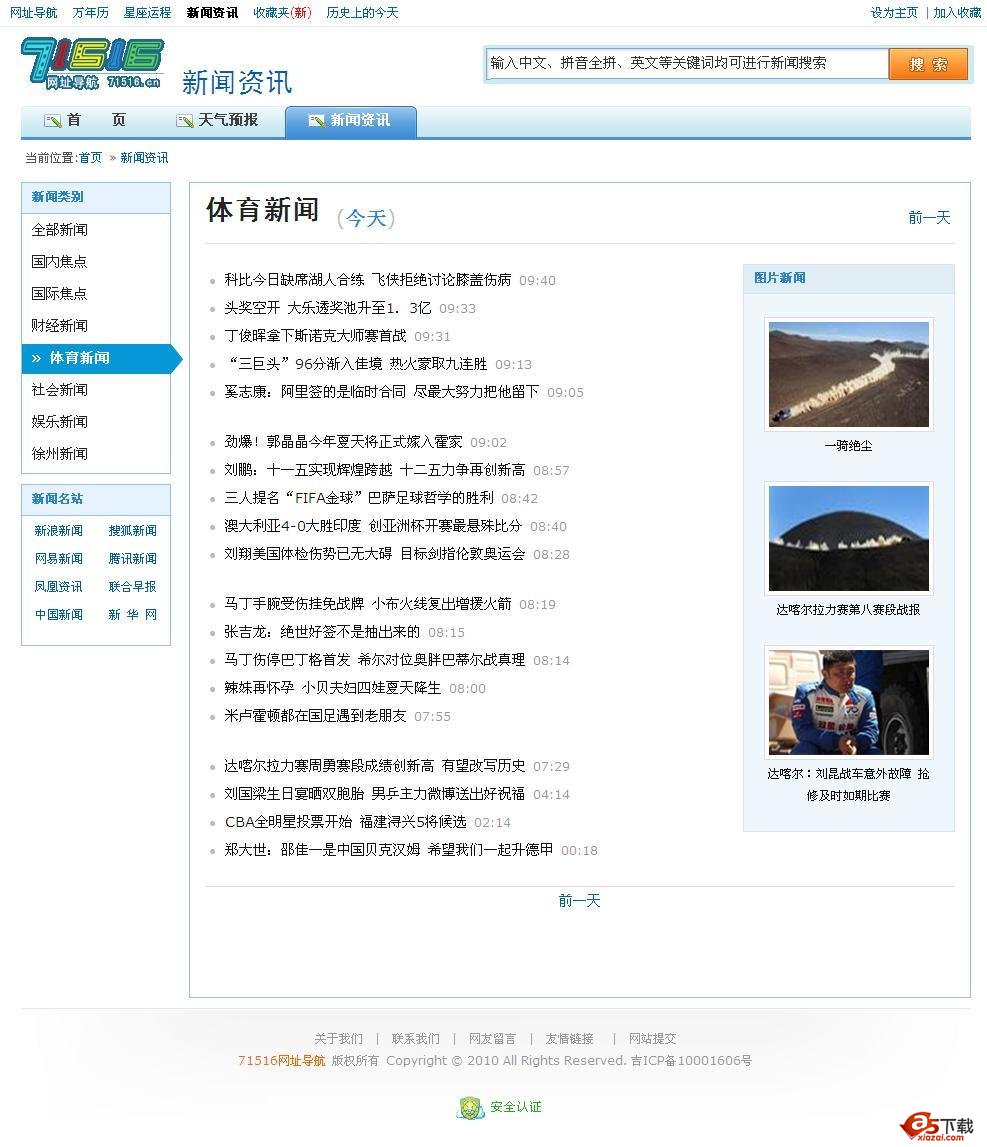Select 国际焦点 category
The image size is (987, 1147).
click(x=59, y=293)
